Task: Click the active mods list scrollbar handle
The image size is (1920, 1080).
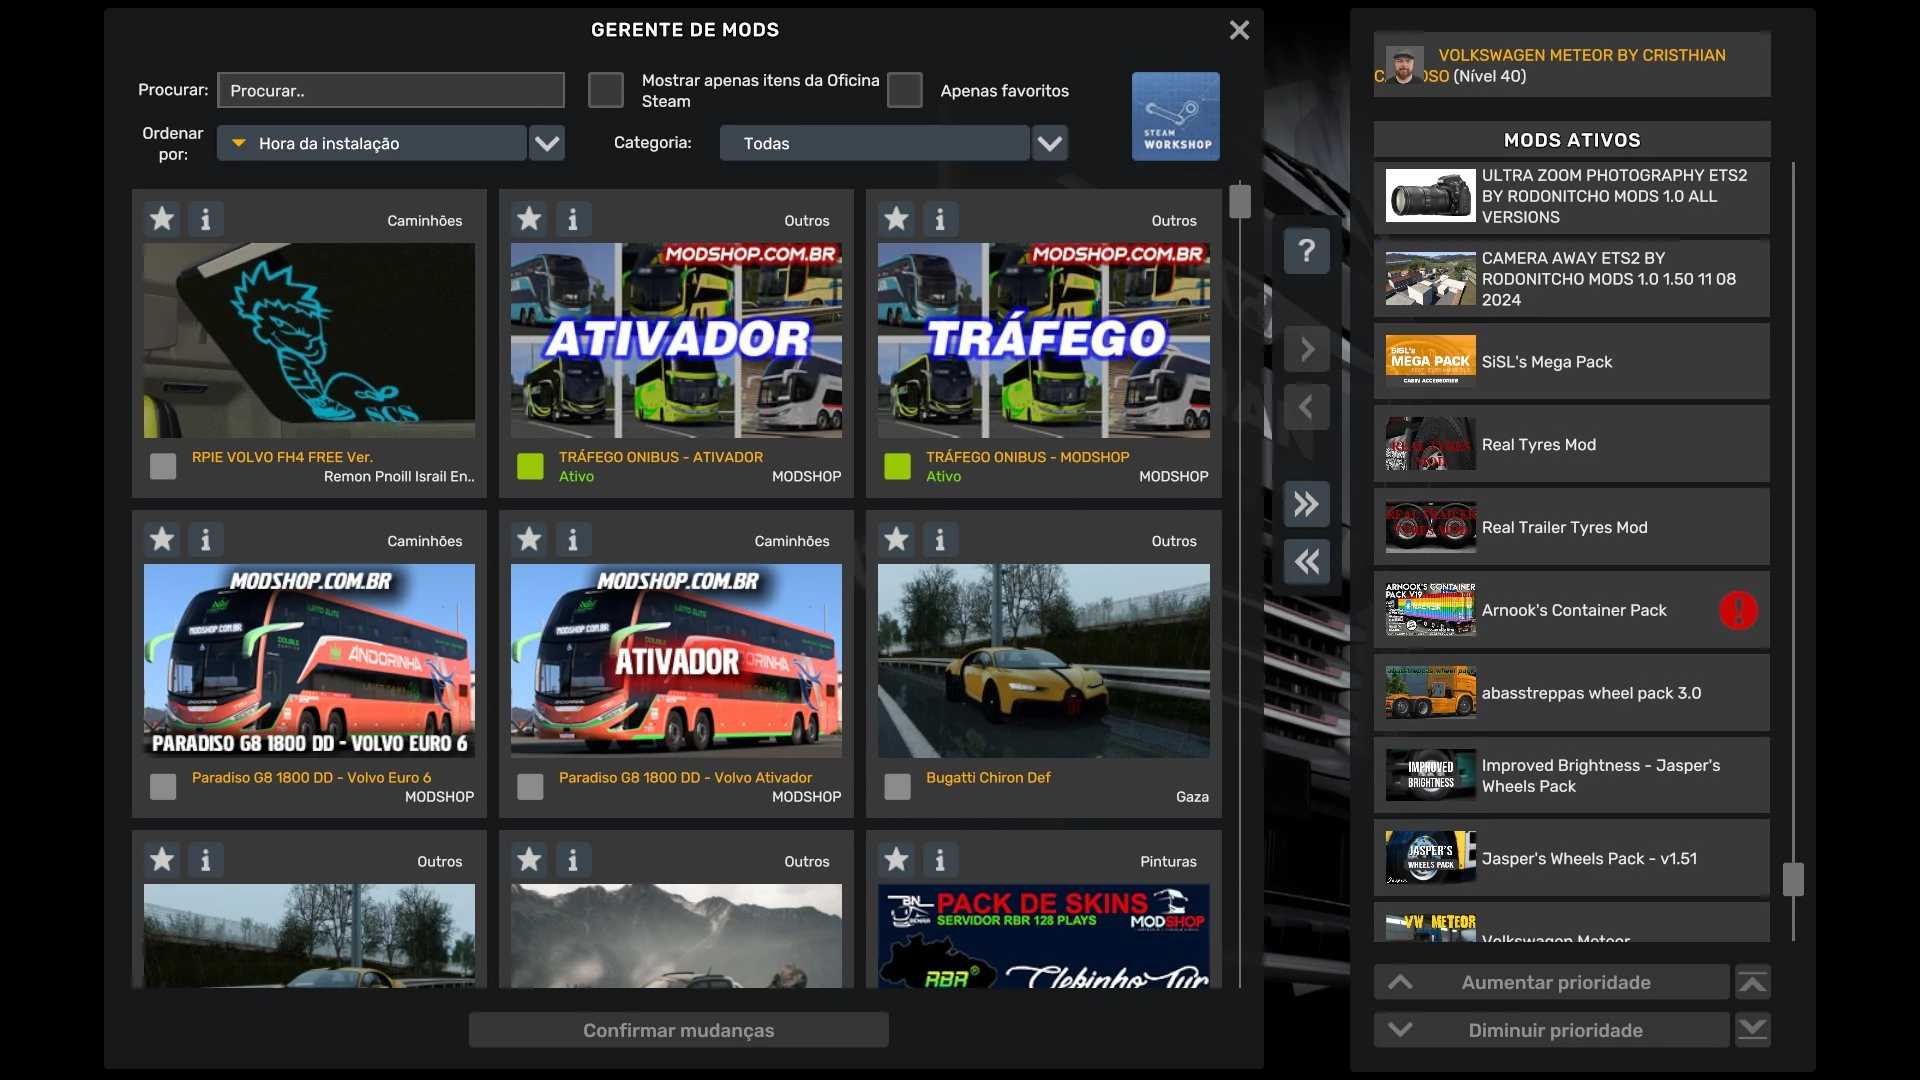Action: tap(1793, 879)
